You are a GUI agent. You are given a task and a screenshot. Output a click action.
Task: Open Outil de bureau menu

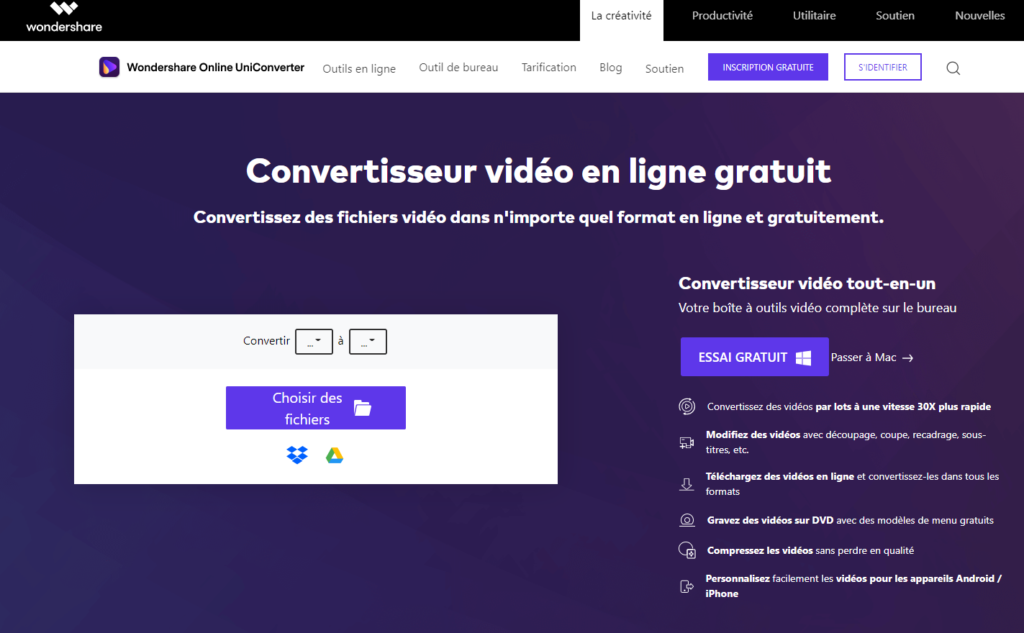coord(458,67)
